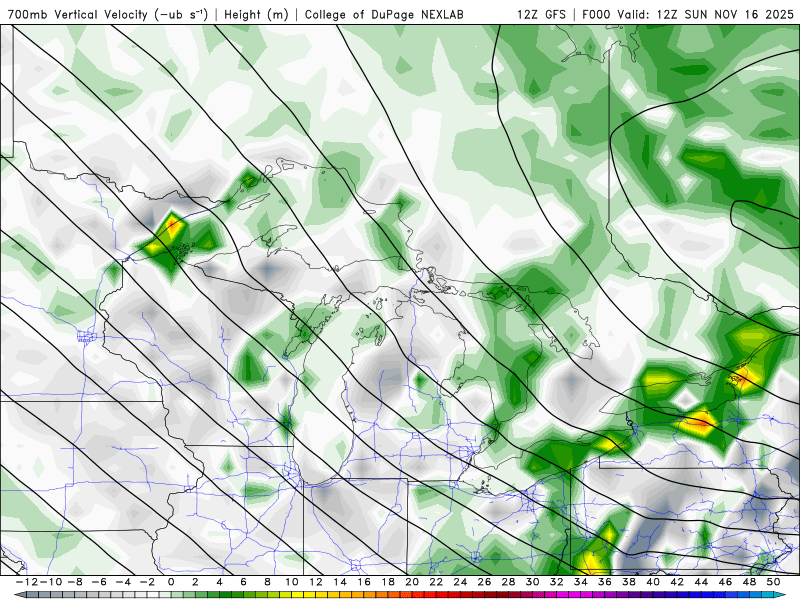Viewport: 800px width, 600px height.
Task: Click the '-6' color scale label
Action: [x=99, y=582]
